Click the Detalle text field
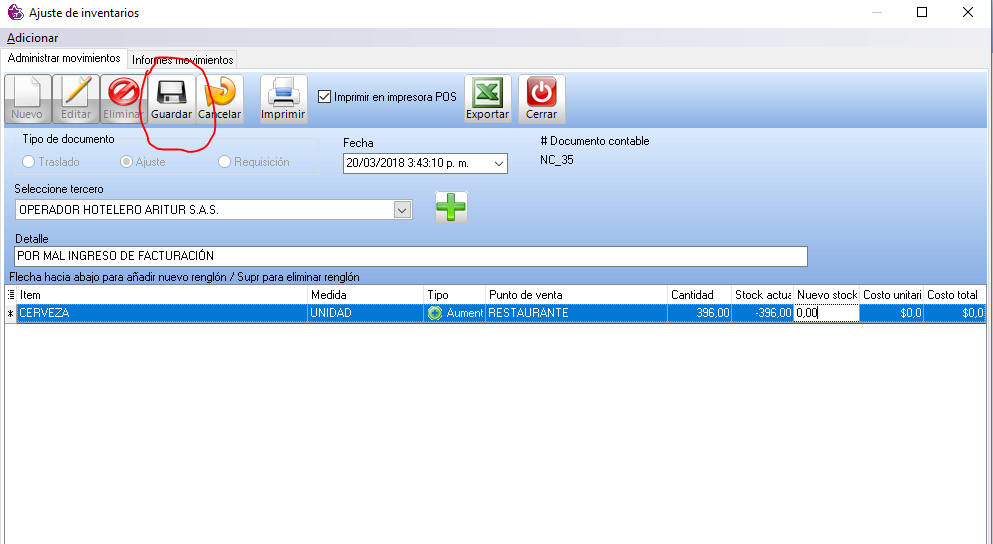Viewport: 993px width, 544px height. pyautogui.click(x=410, y=257)
